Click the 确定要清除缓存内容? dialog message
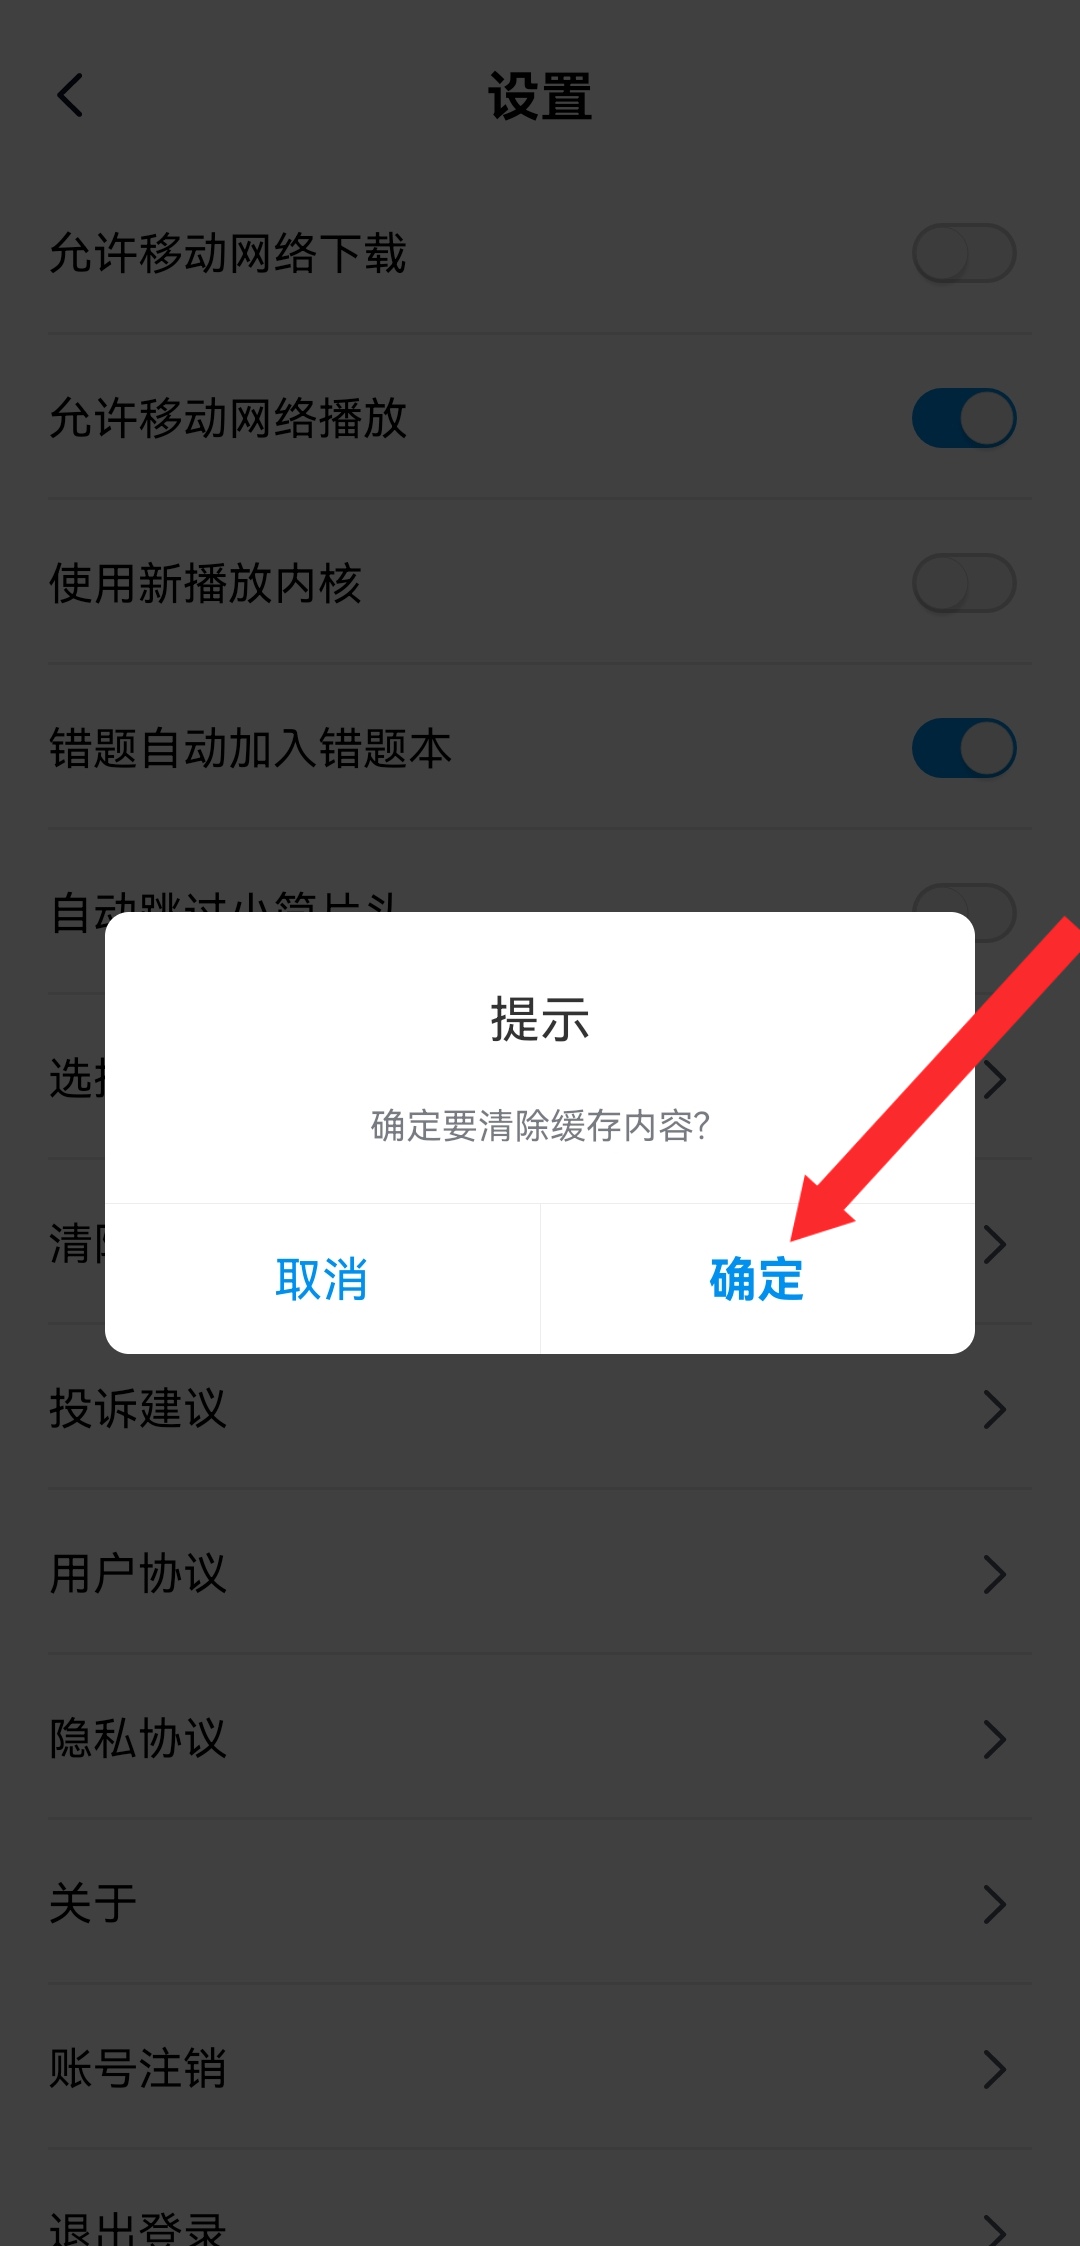Screen dimensions: 1080x2246 [540, 1126]
